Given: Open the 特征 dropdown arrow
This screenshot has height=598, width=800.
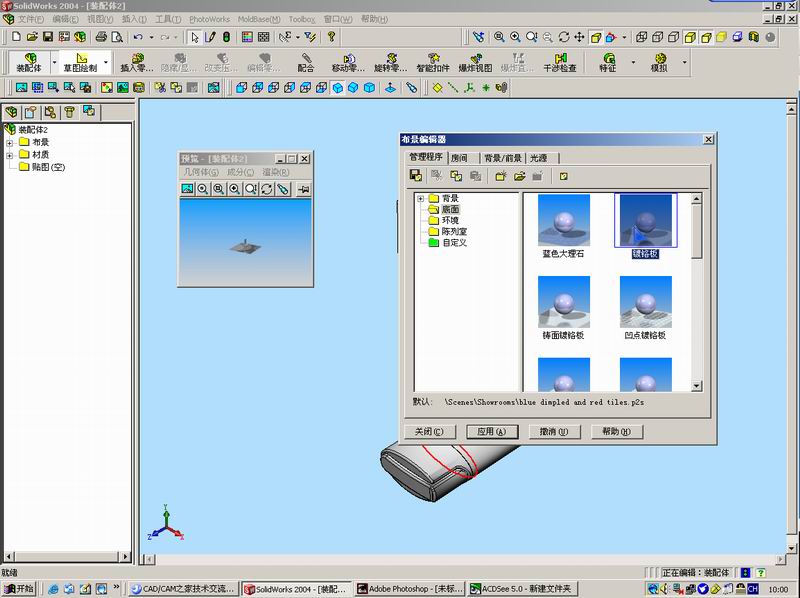Looking at the screenshot, I should pyautogui.click(x=633, y=62).
